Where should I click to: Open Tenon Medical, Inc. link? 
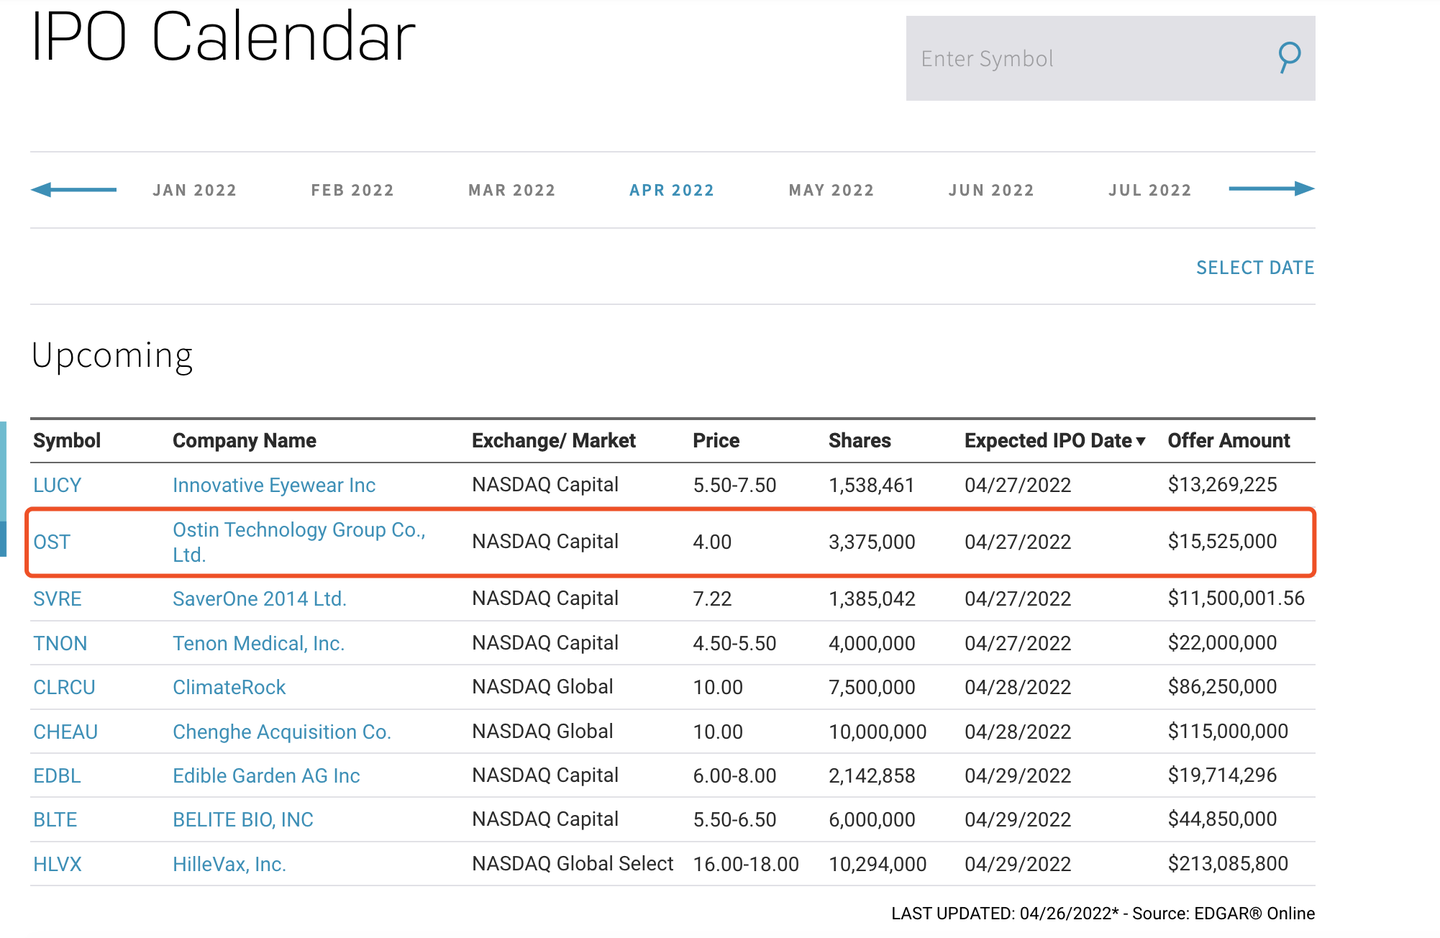(x=258, y=643)
